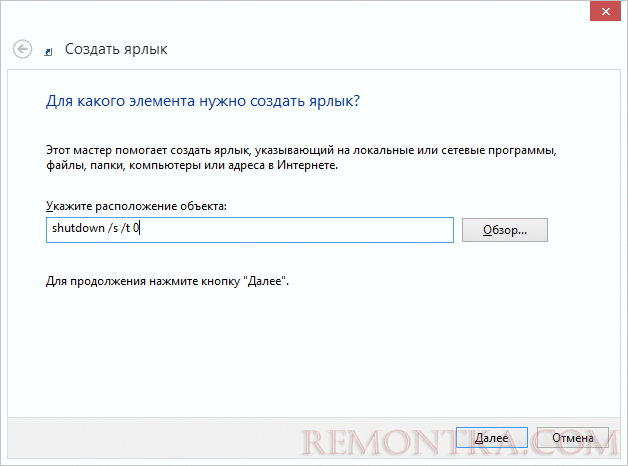This screenshot has width=628, height=466.
Task: Open the Обзор... browse dialog
Action: coord(505,230)
